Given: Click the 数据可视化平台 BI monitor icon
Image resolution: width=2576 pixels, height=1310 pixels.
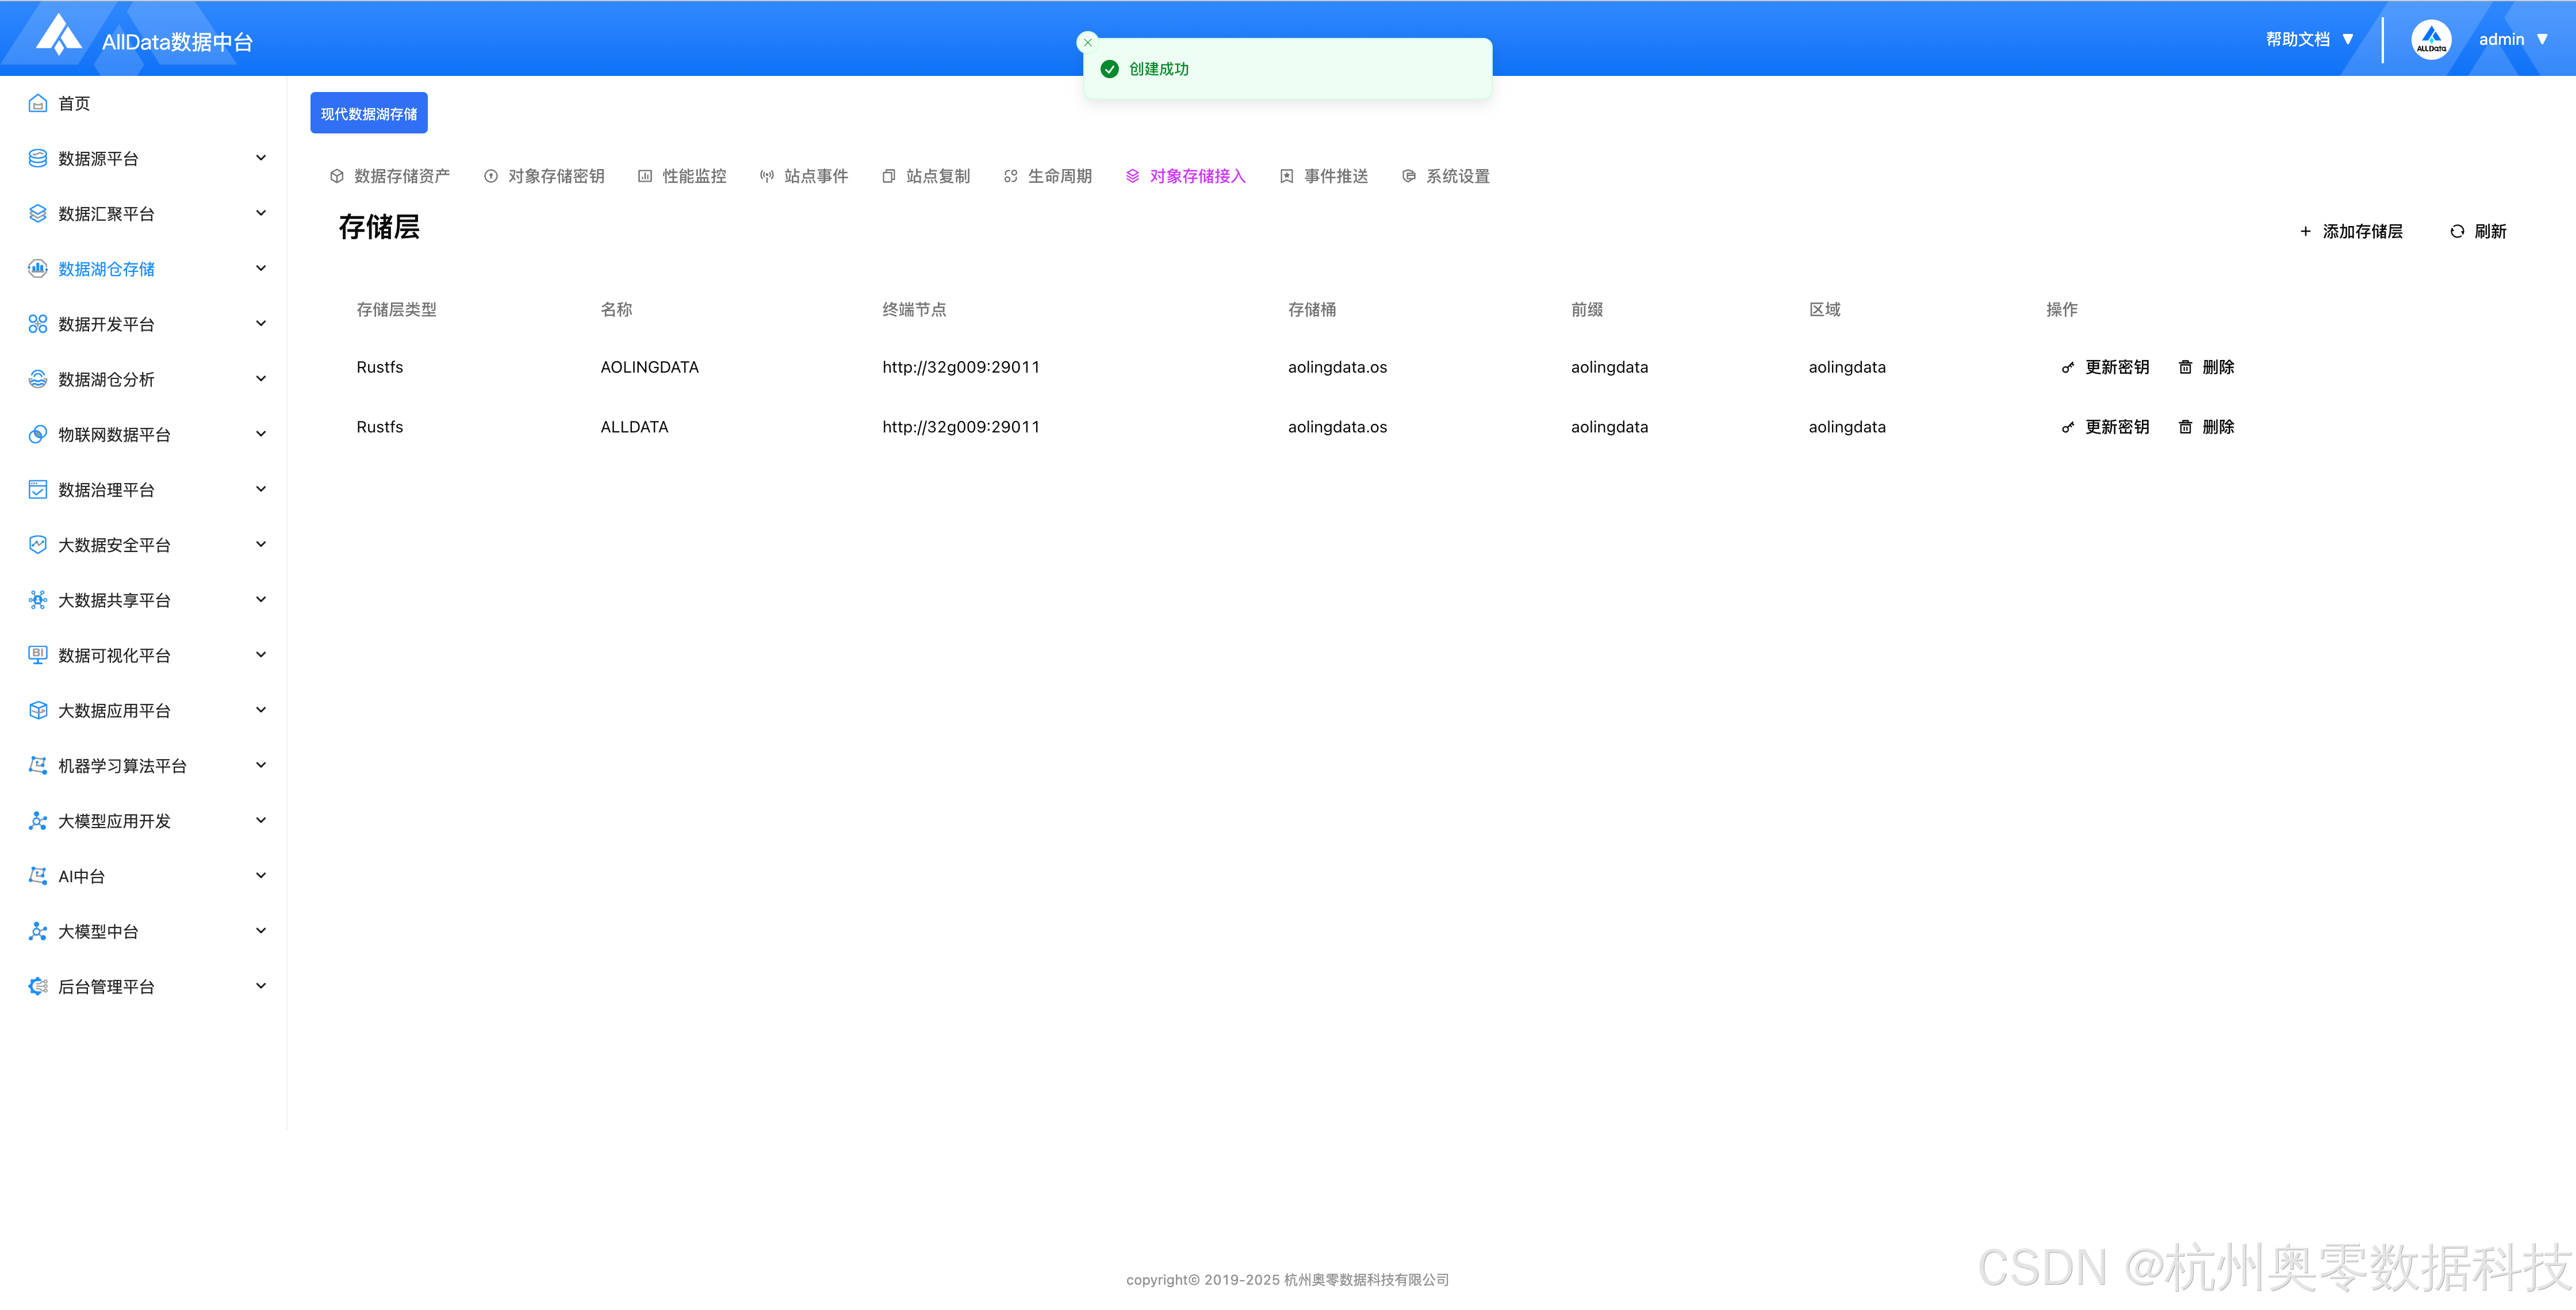Looking at the screenshot, I should click(38, 655).
